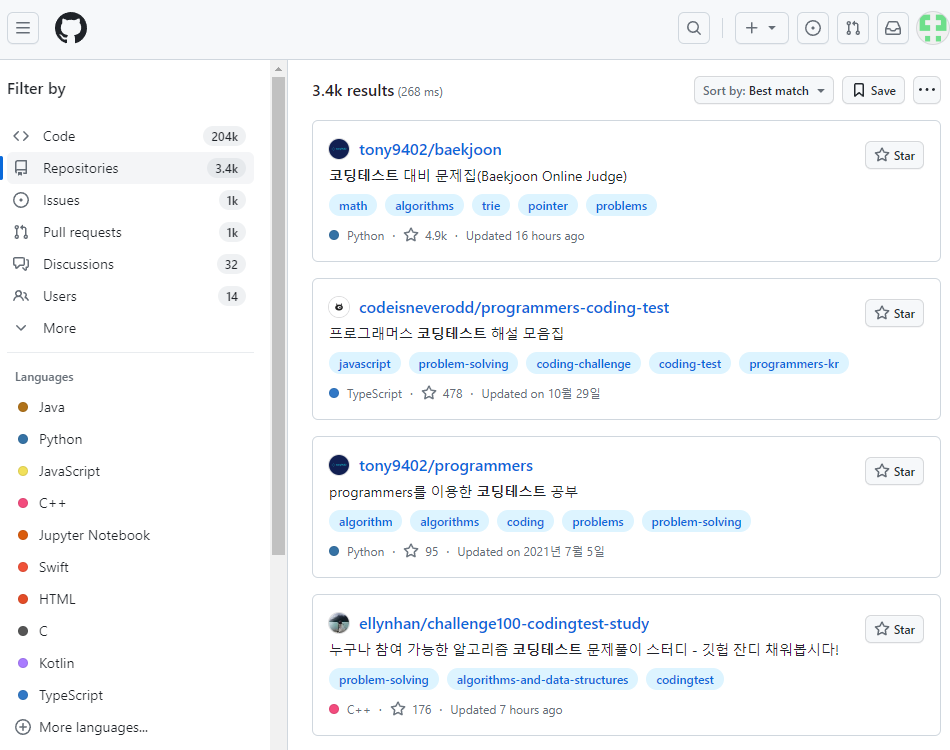Open the search magnifier button
This screenshot has width=950, height=750.
coord(694,28)
